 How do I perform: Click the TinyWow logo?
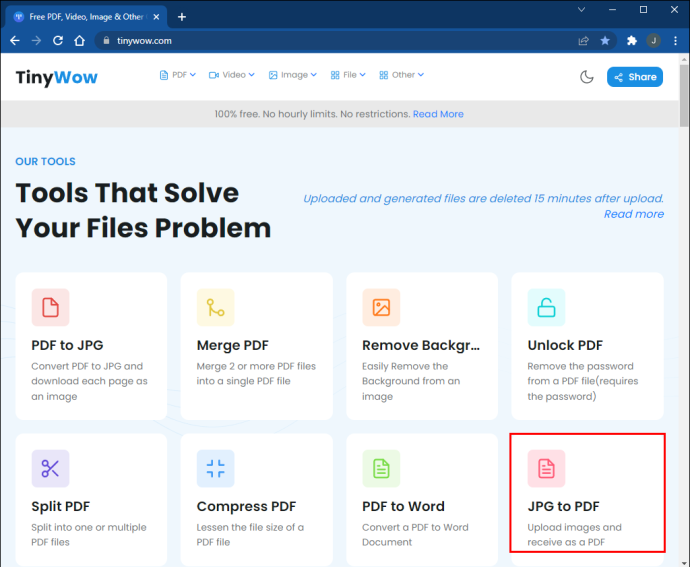click(57, 77)
